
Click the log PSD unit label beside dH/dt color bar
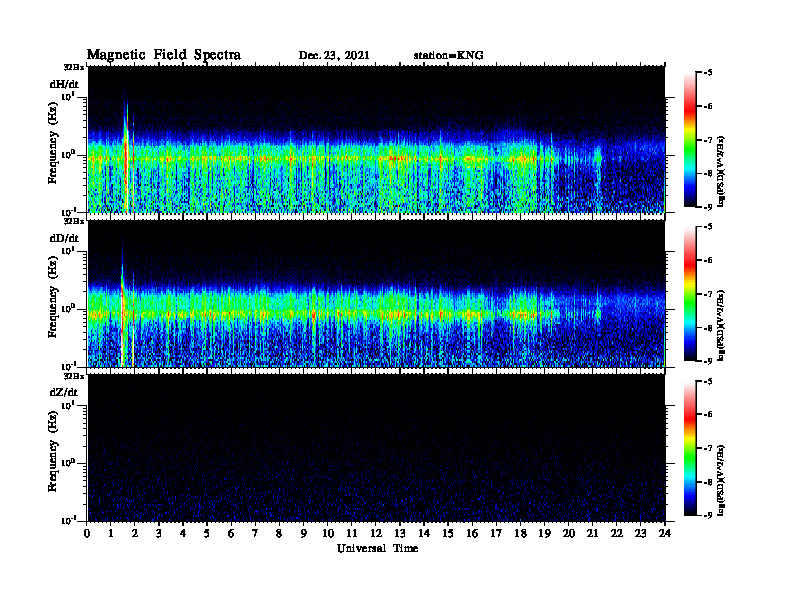pyautogui.click(x=721, y=171)
